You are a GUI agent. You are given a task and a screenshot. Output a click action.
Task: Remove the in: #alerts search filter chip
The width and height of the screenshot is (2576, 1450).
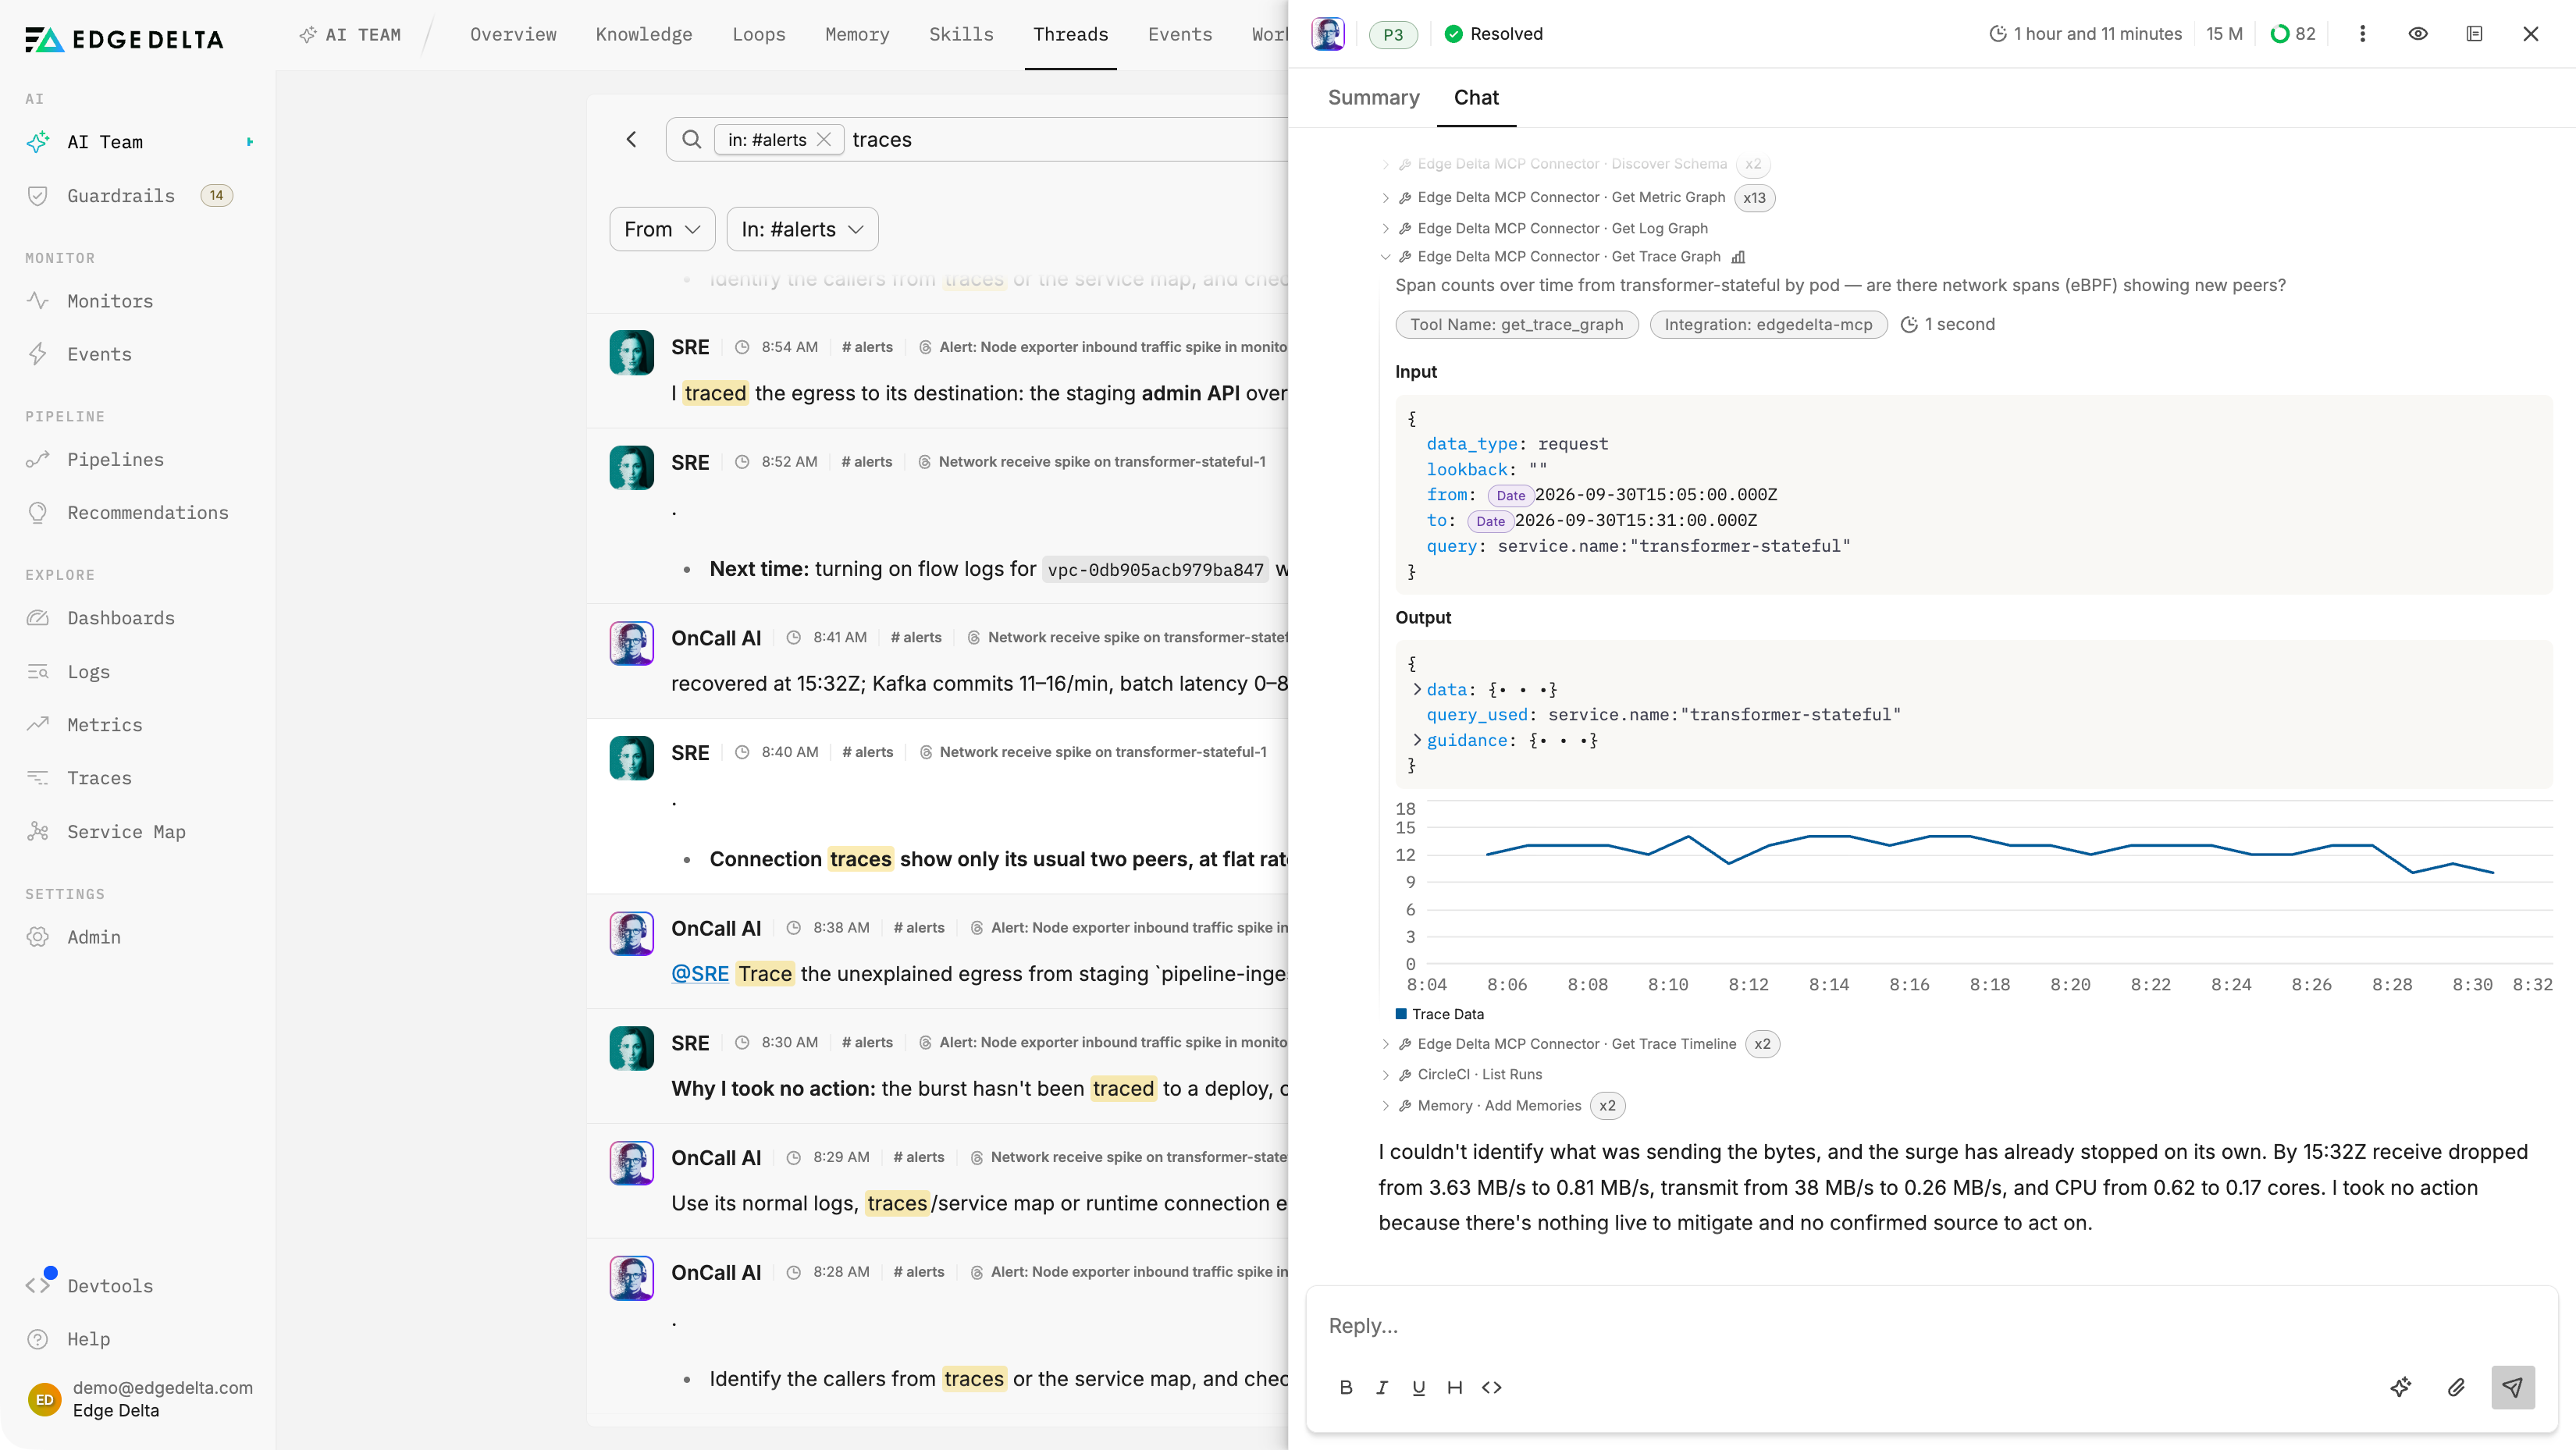824,140
